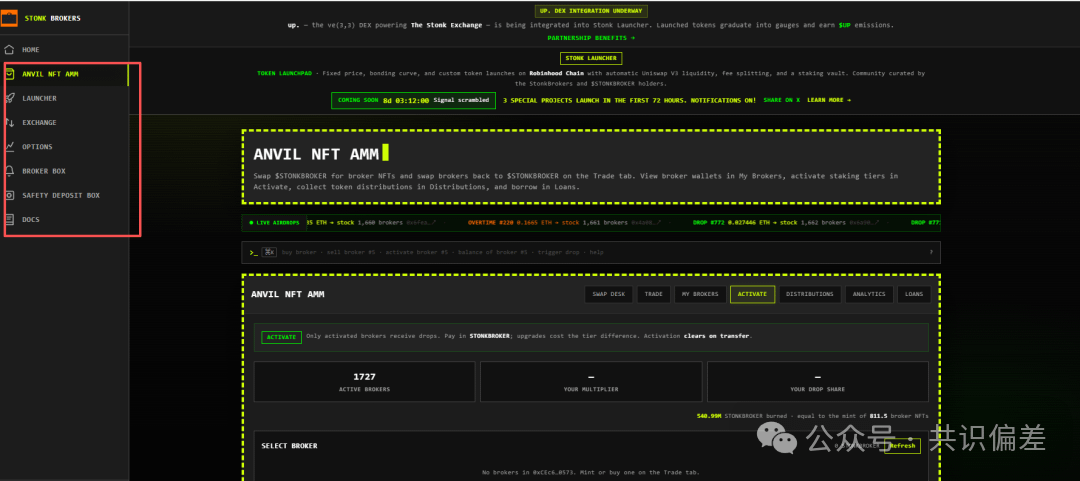Viewport: 1080px width, 481px height.
Task: Click the '3 special projects launch' announcement text
Action: [x=629, y=100]
